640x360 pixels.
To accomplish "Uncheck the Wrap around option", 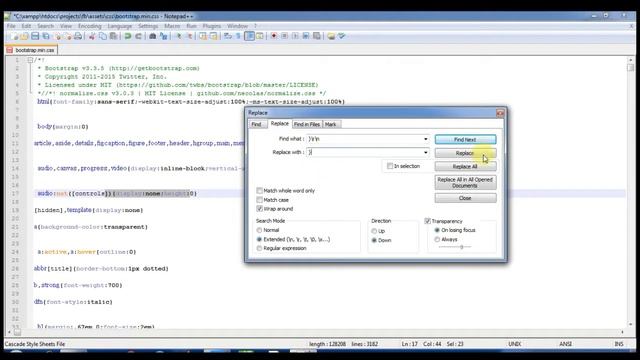I will [x=260, y=209].
